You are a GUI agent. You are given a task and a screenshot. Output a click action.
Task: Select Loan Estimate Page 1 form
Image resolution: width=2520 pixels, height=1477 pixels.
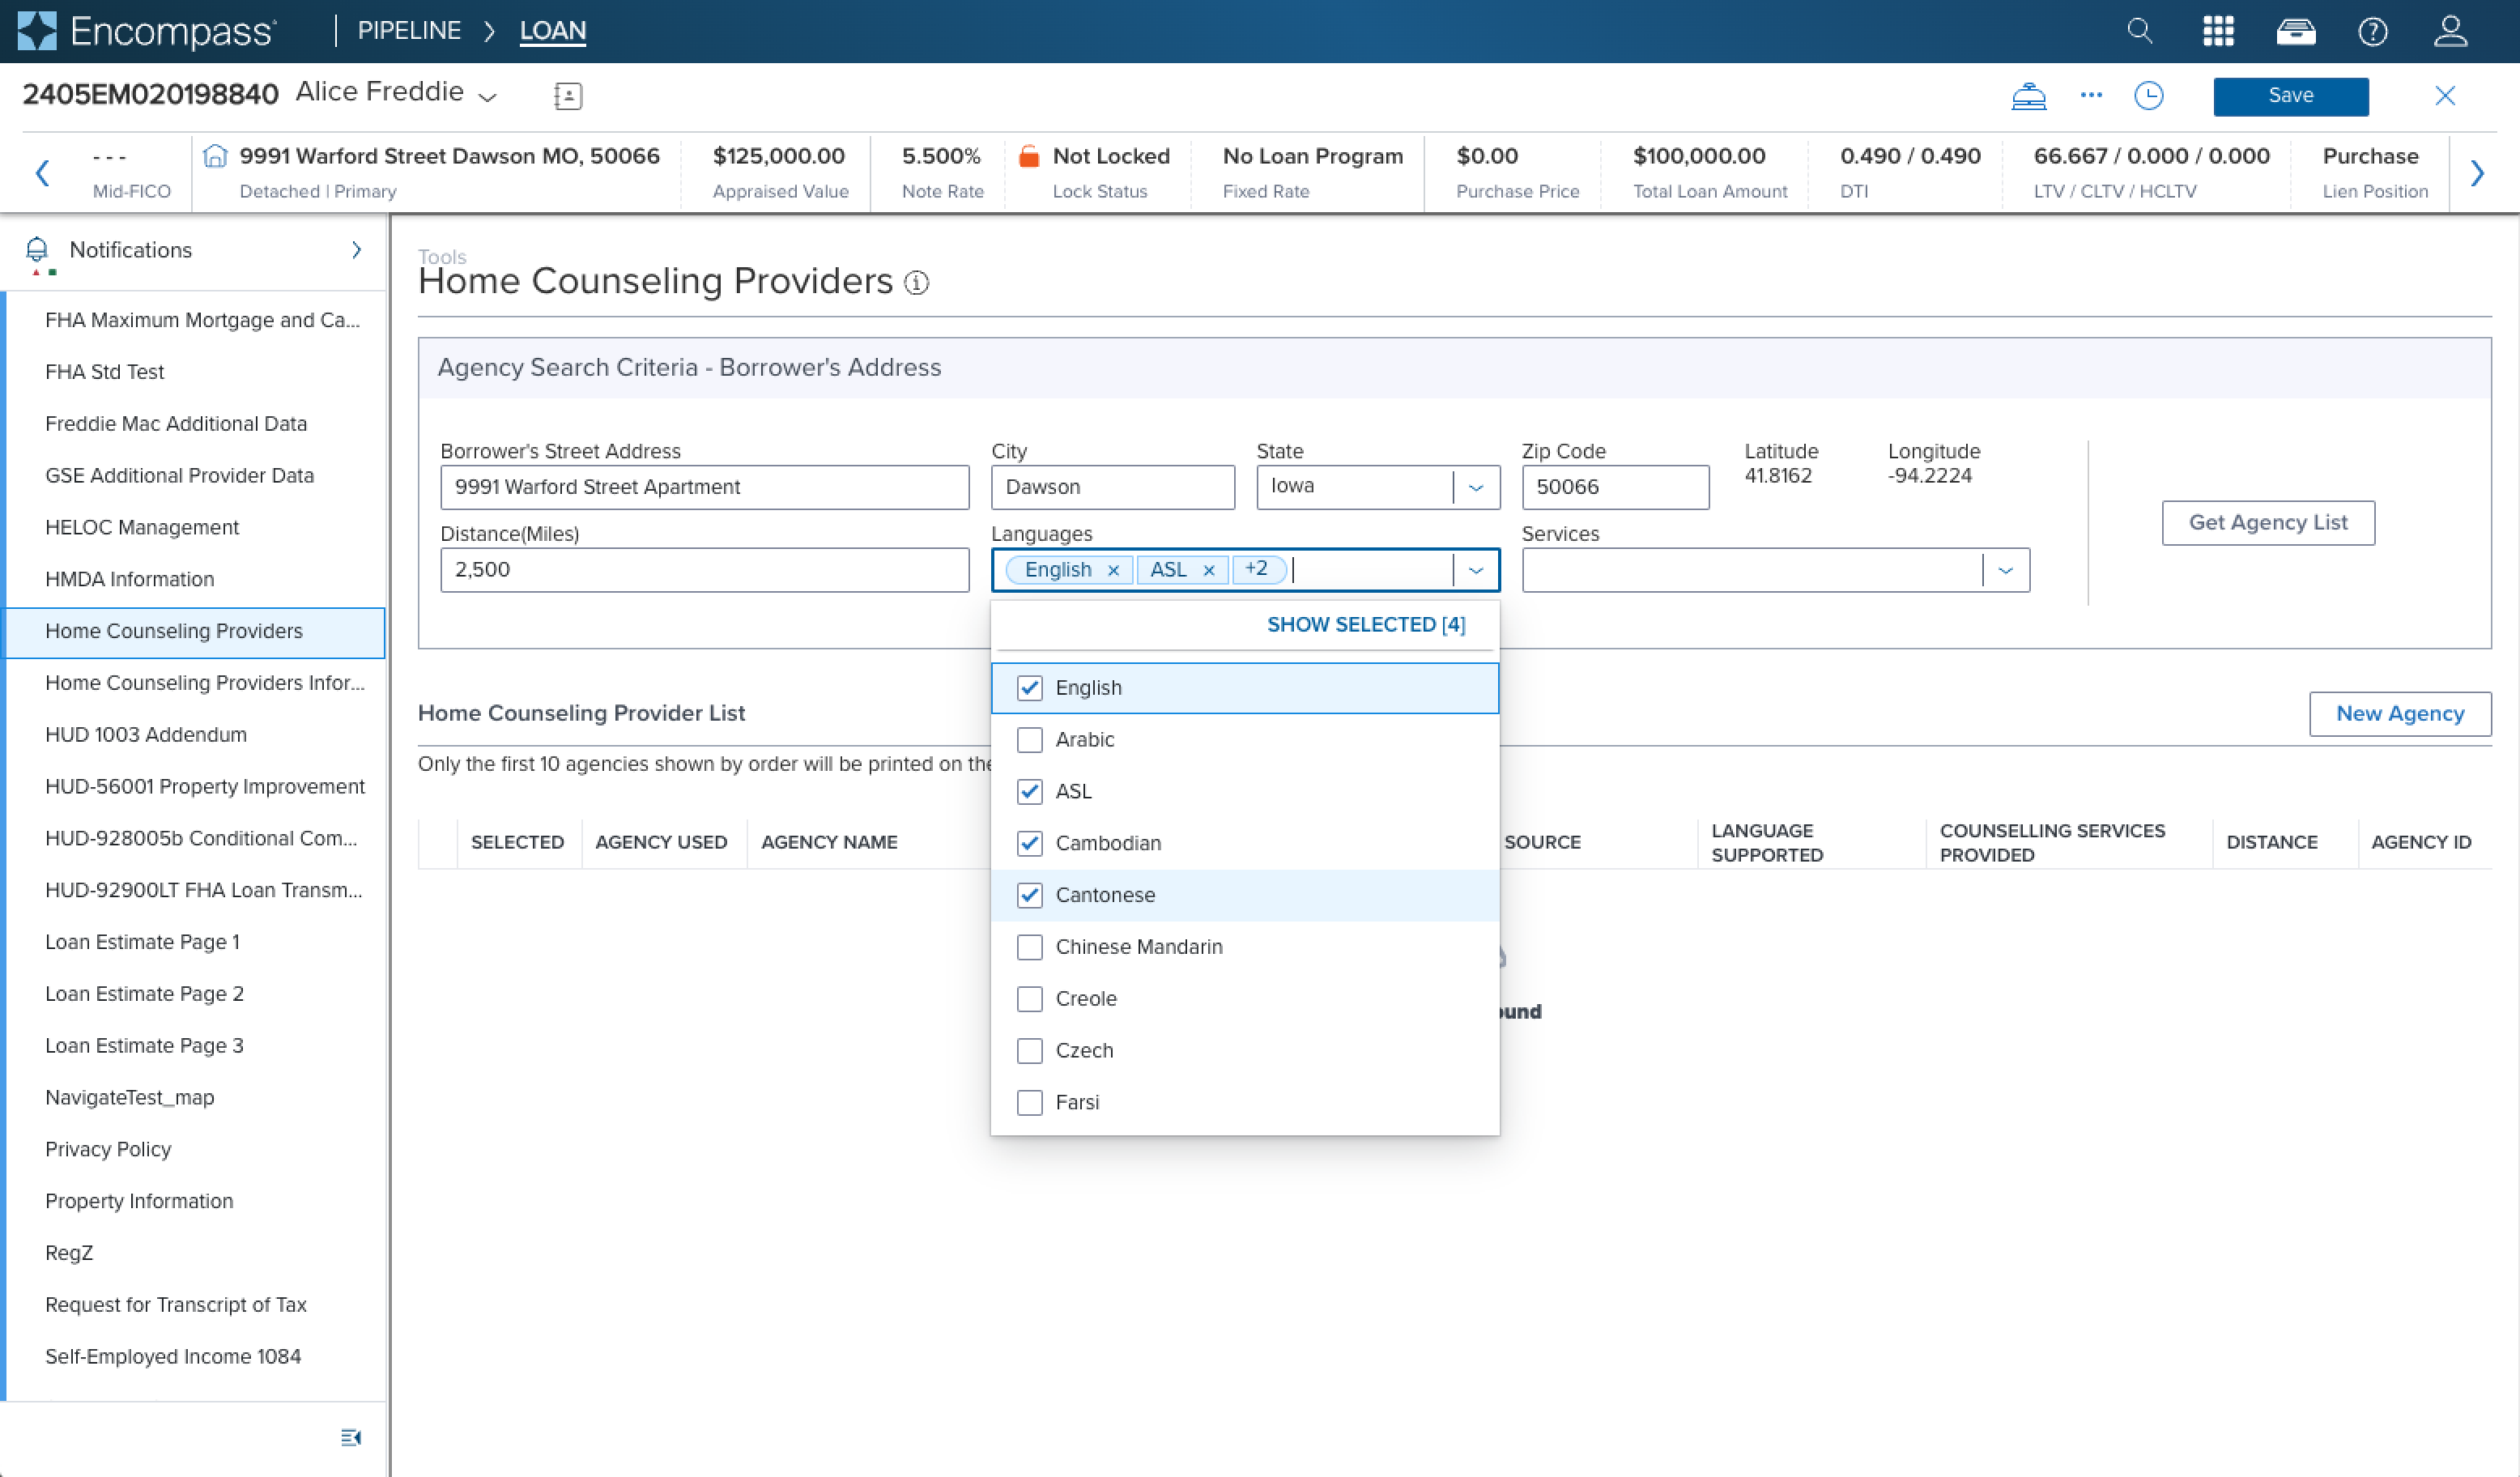tap(142, 942)
